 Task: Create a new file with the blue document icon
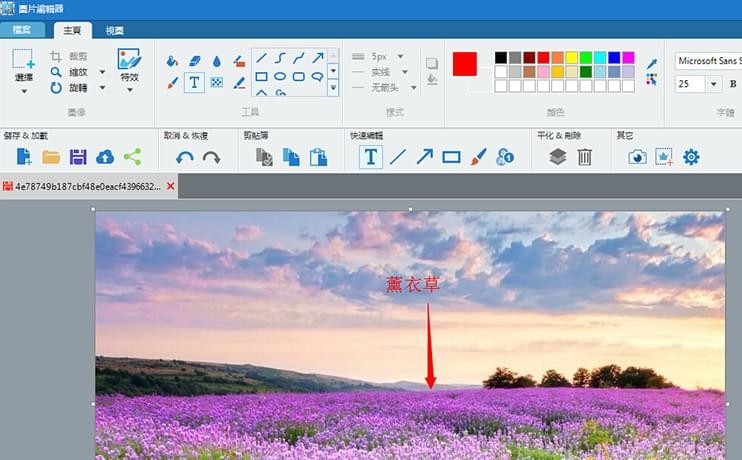[24, 157]
